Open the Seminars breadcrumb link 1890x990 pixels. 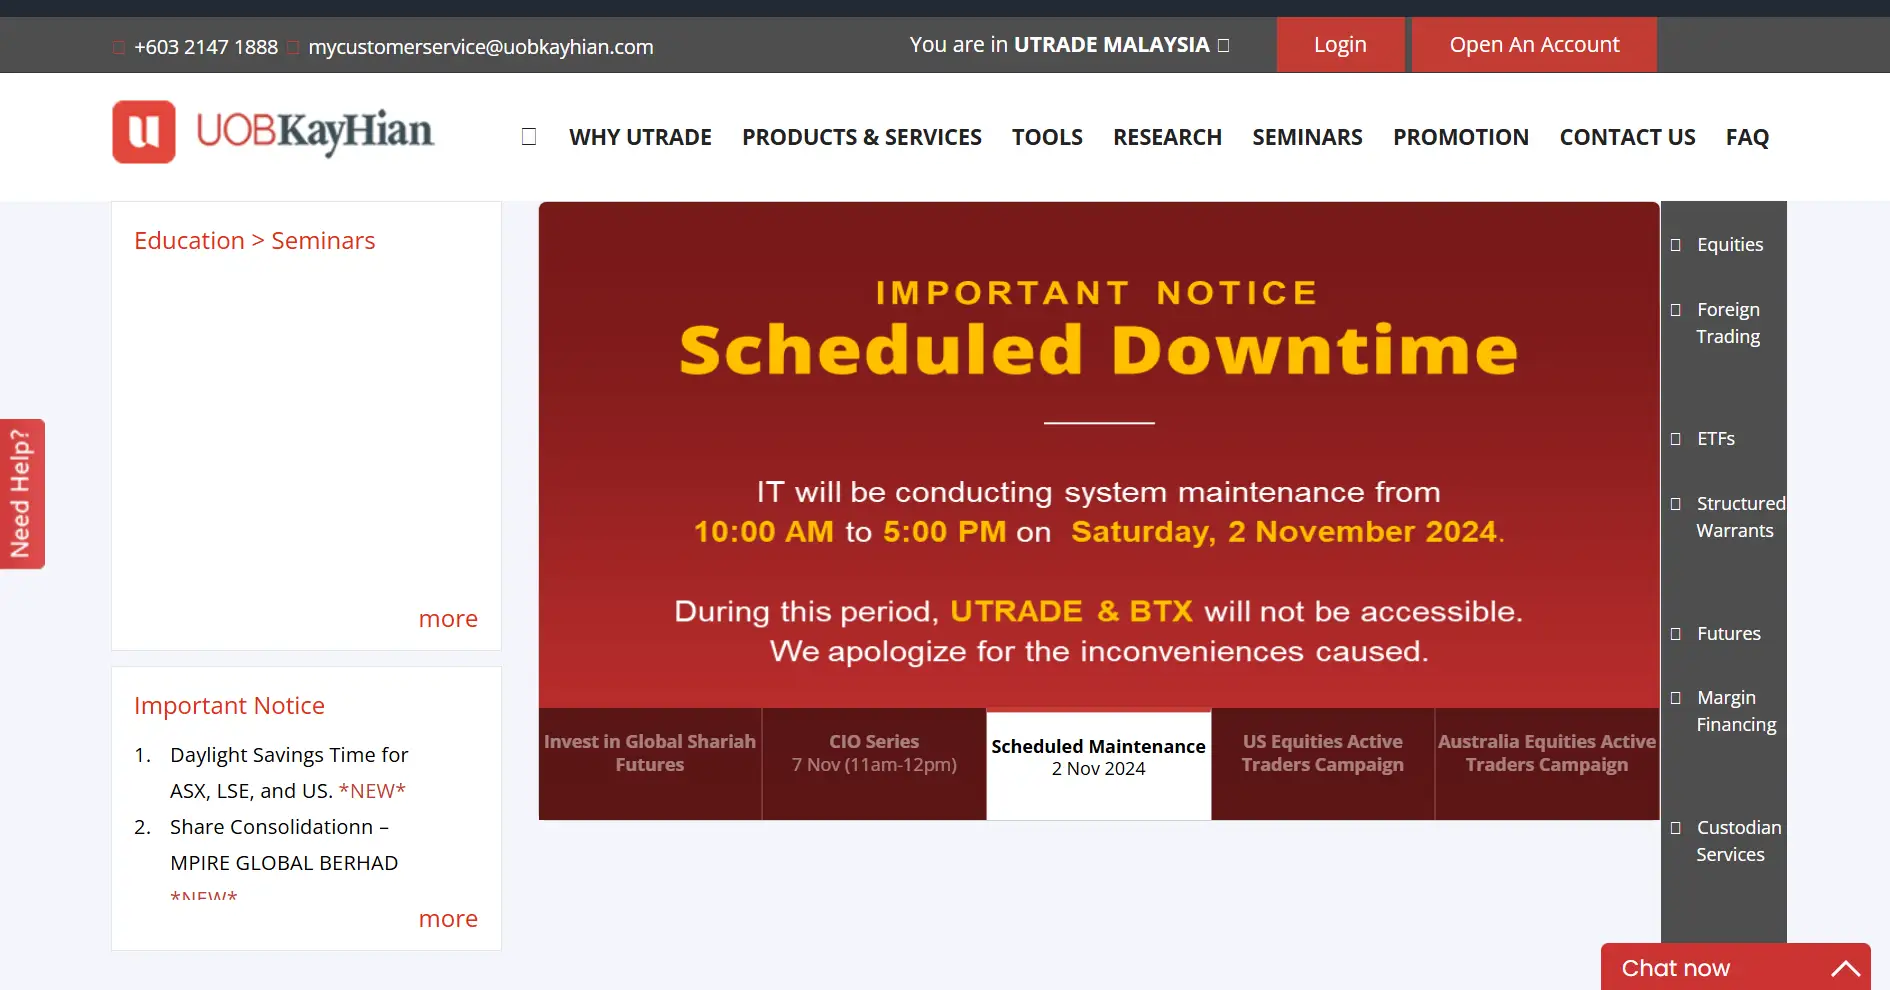[323, 240]
